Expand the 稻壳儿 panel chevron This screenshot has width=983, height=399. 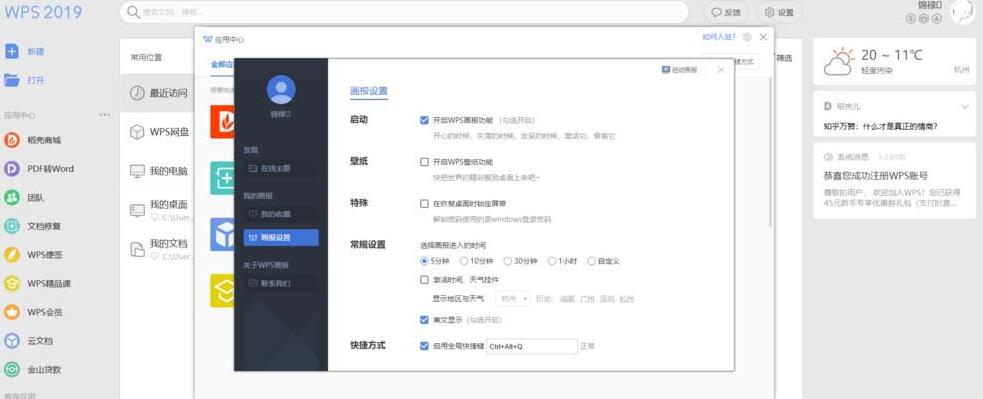coord(965,107)
